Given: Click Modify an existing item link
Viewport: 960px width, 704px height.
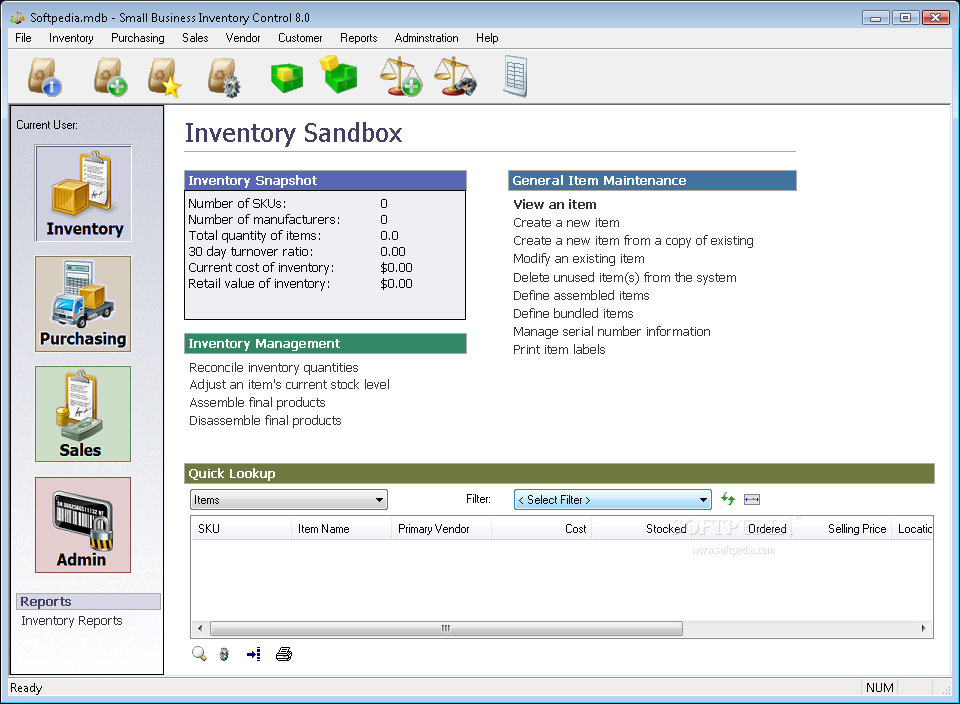Looking at the screenshot, I should pos(579,259).
